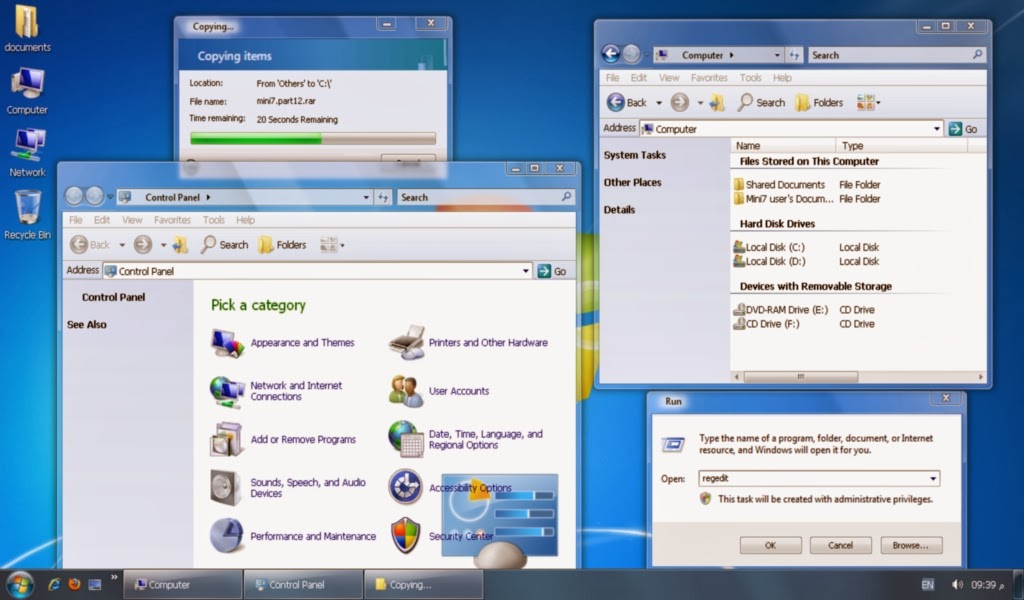
Task: Open Tools menu in Control Panel window
Action: [214, 220]
